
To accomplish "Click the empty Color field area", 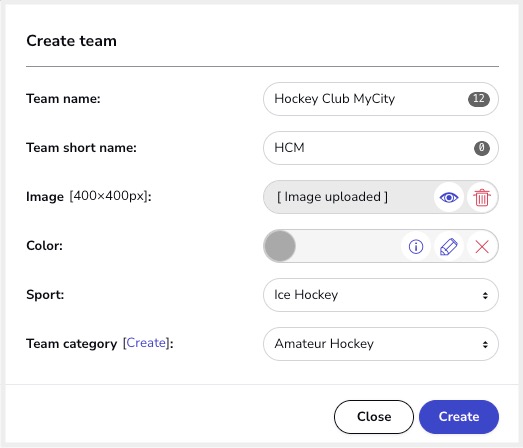I will [348, 246].
